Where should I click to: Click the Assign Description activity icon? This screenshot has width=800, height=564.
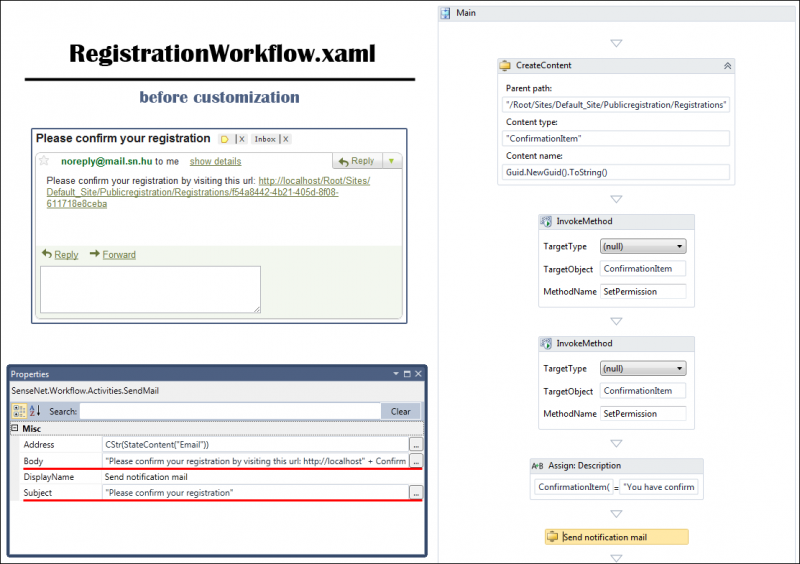click(x=537, y=465)
